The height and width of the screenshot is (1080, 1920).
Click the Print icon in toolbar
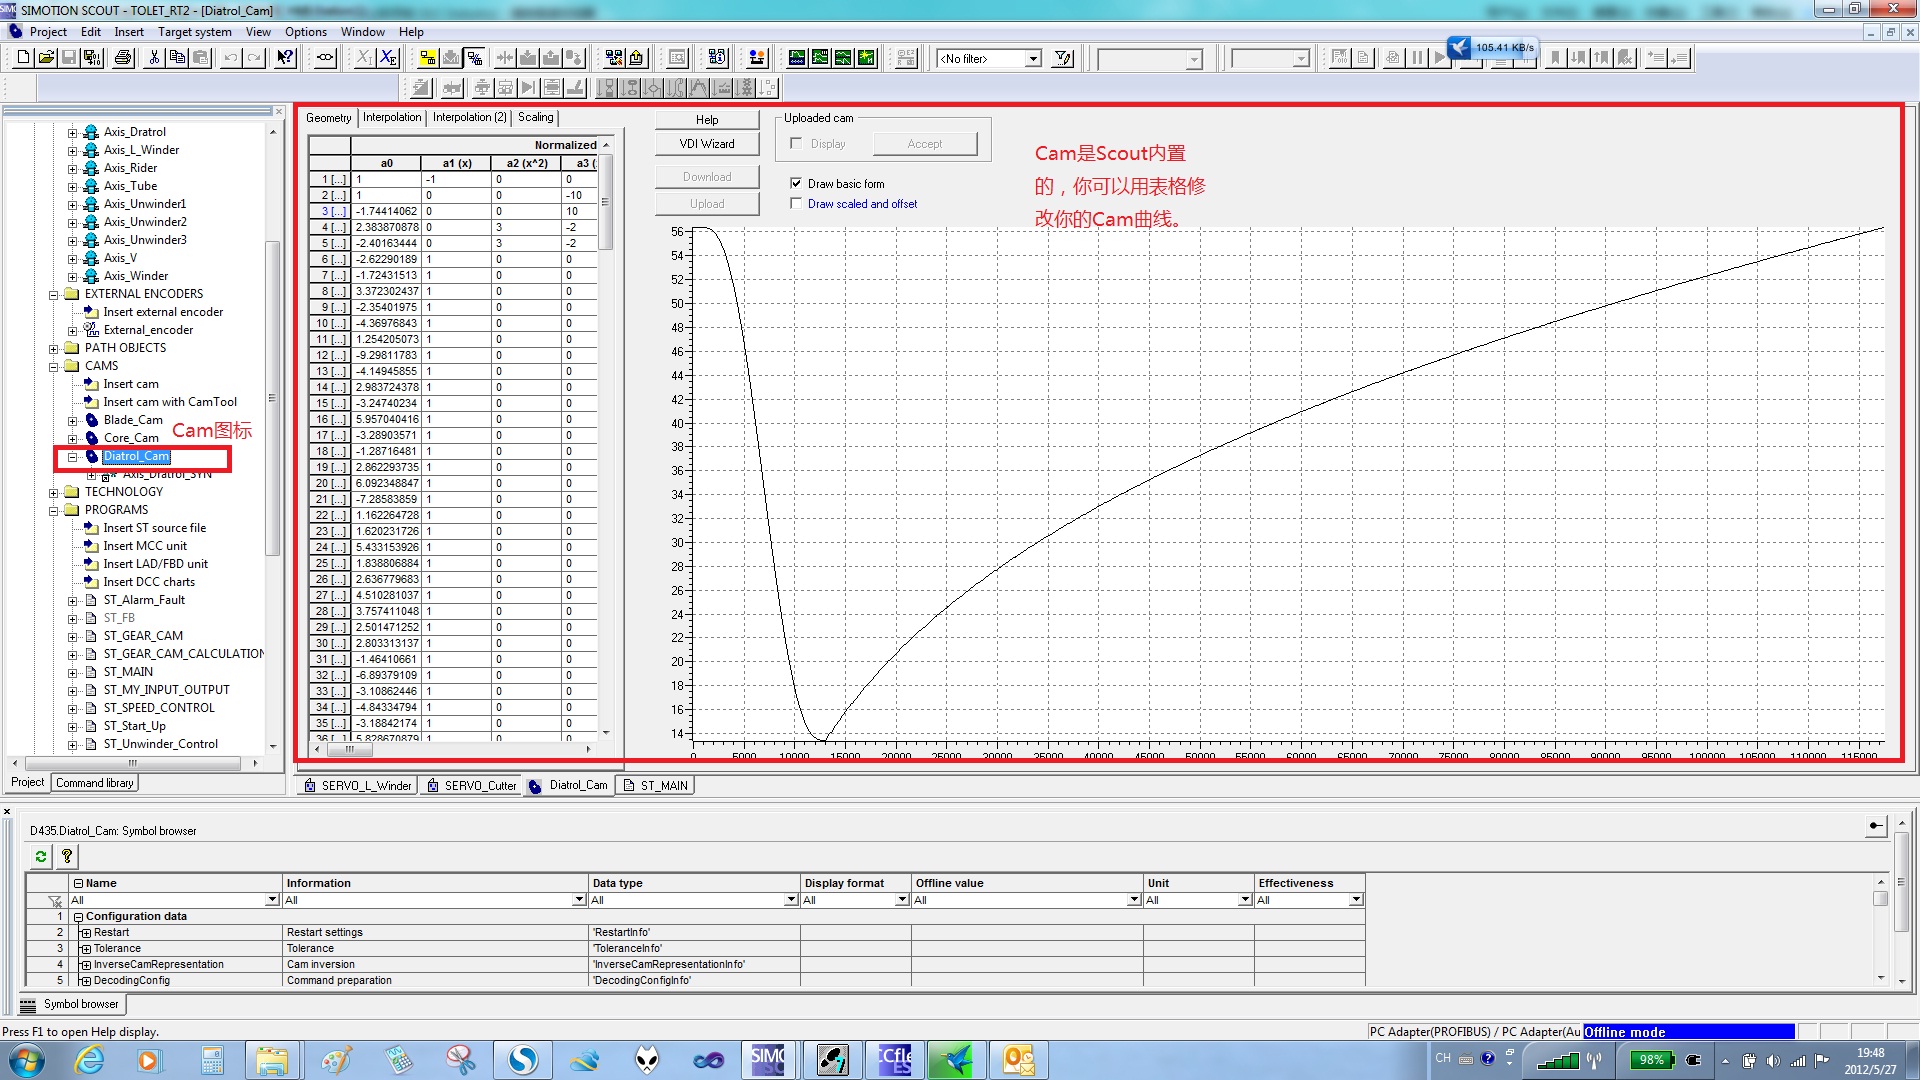click(123, 58)
